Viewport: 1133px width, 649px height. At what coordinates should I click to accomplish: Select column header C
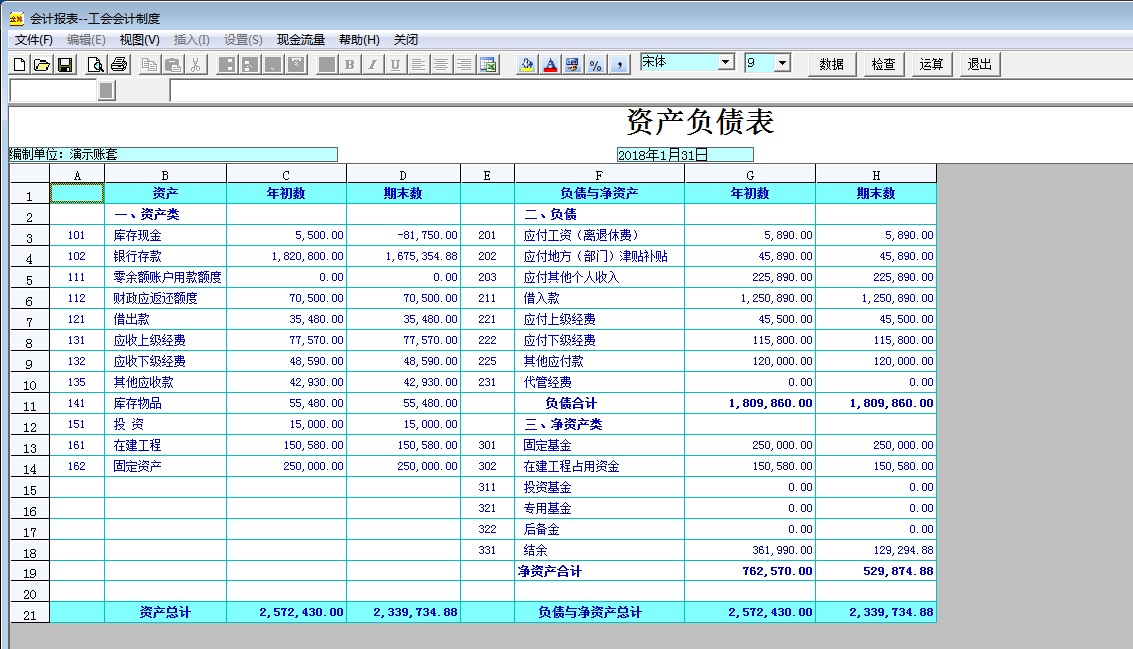(x=286, y=175)
